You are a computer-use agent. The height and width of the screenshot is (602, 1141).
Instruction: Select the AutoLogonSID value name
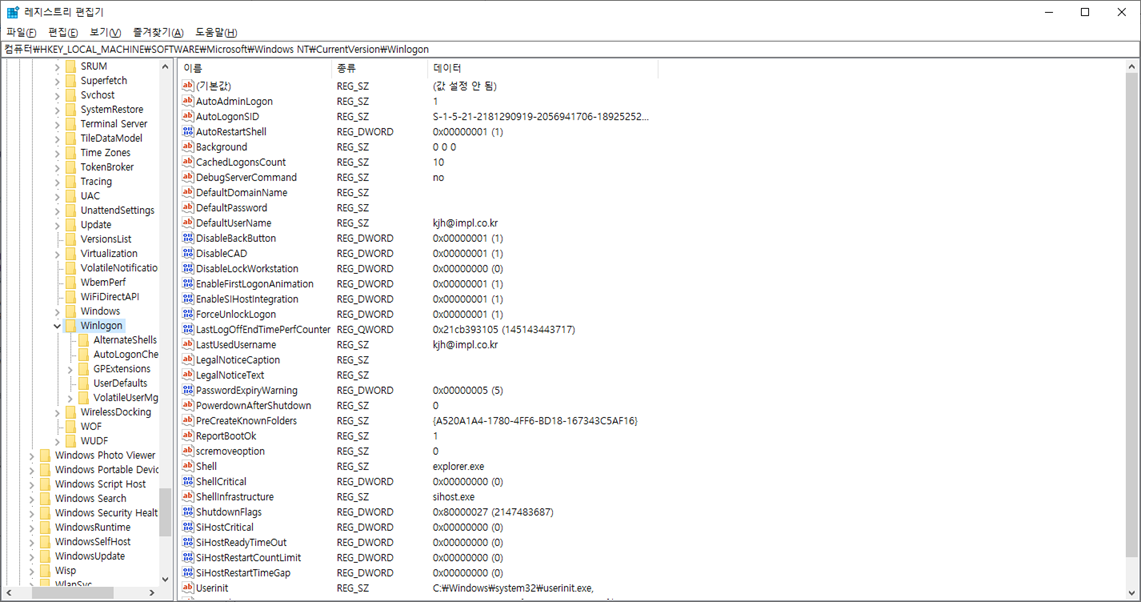coord(227,116)
